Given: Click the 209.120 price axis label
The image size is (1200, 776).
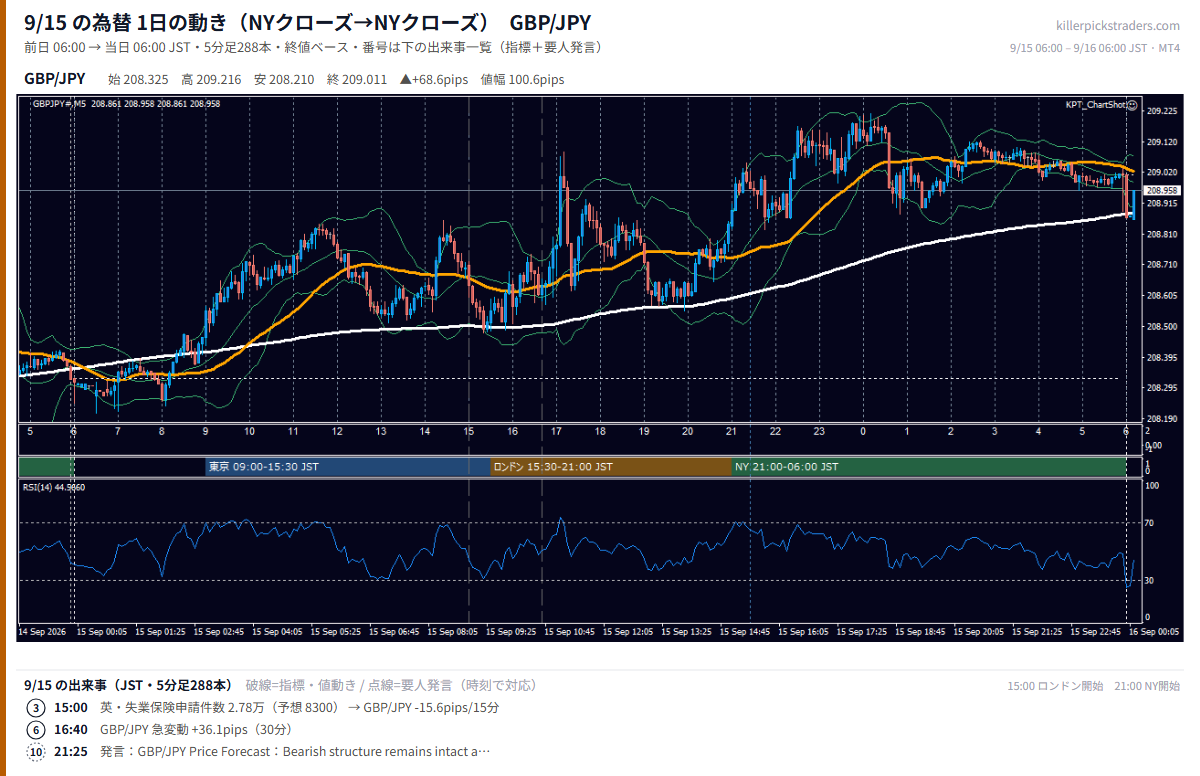Looking at the screenshot, I should point(1161,142).
